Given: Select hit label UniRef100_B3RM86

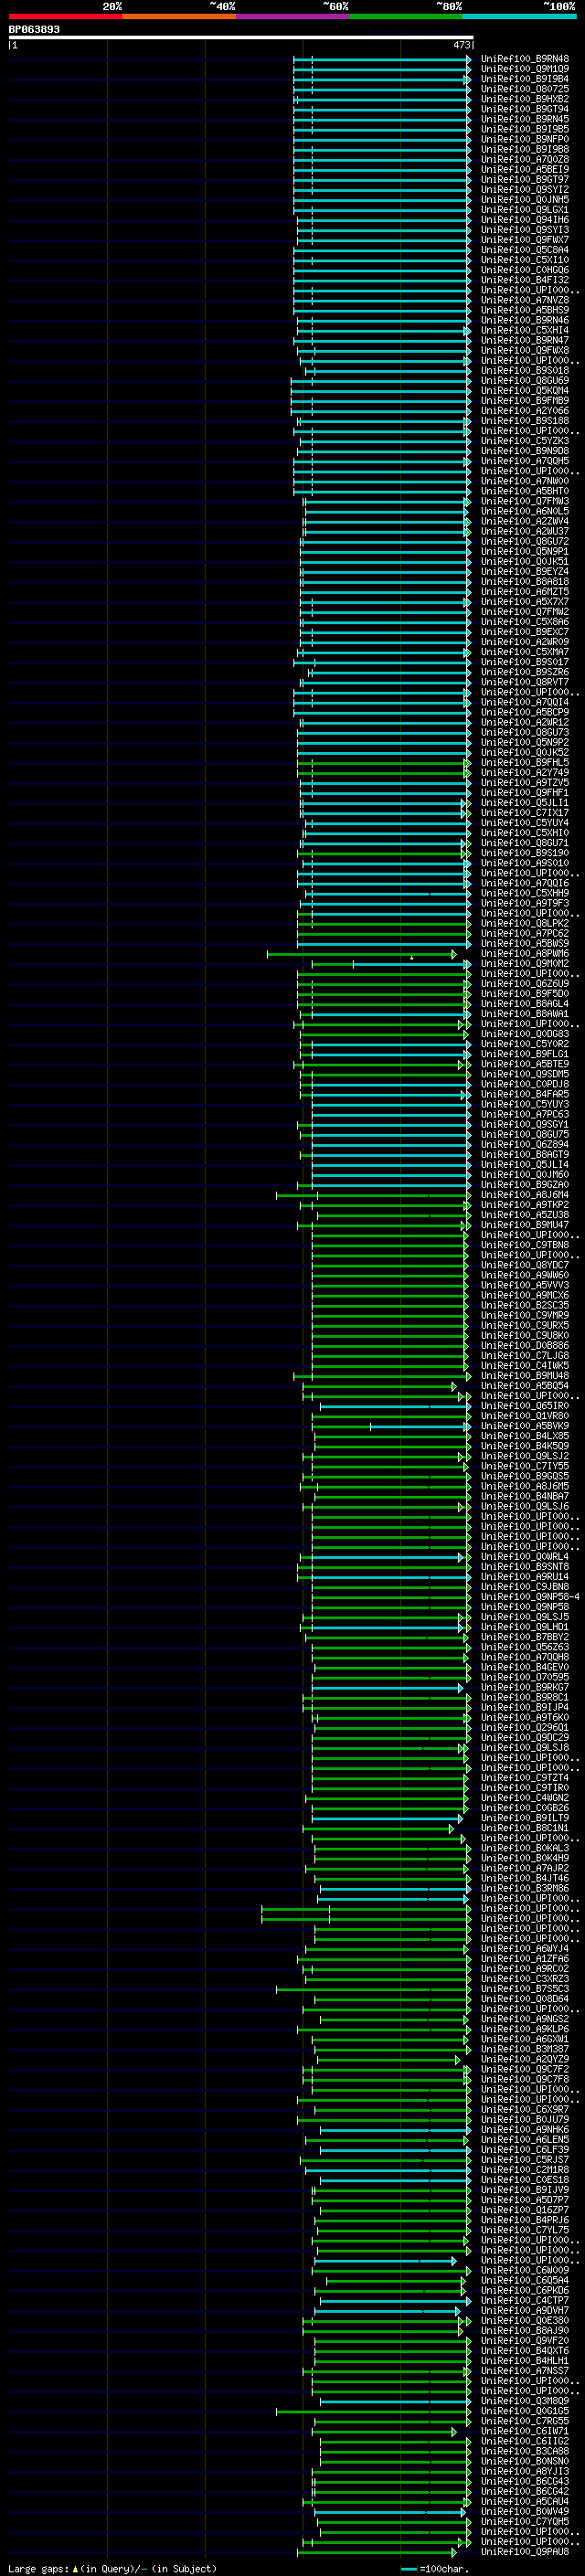Looking at the screenshot, I should pyautogui.click(x=525, y=1888).
